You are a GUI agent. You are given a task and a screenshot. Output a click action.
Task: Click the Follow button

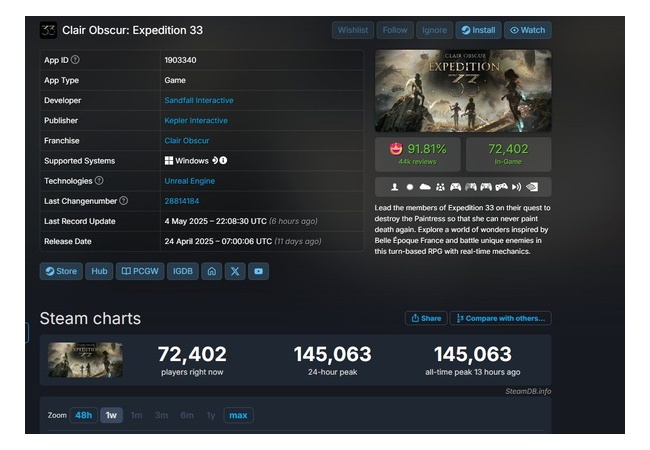[x=395, y=30]
